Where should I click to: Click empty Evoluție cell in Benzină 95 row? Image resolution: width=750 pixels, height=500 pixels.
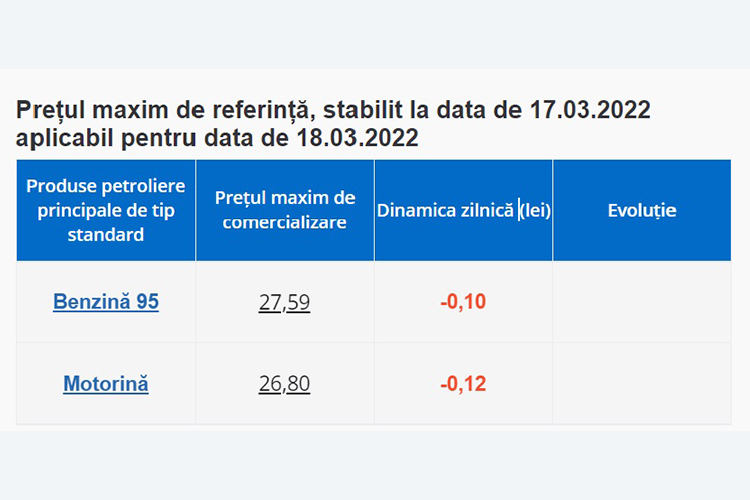[x=642, y=302]
